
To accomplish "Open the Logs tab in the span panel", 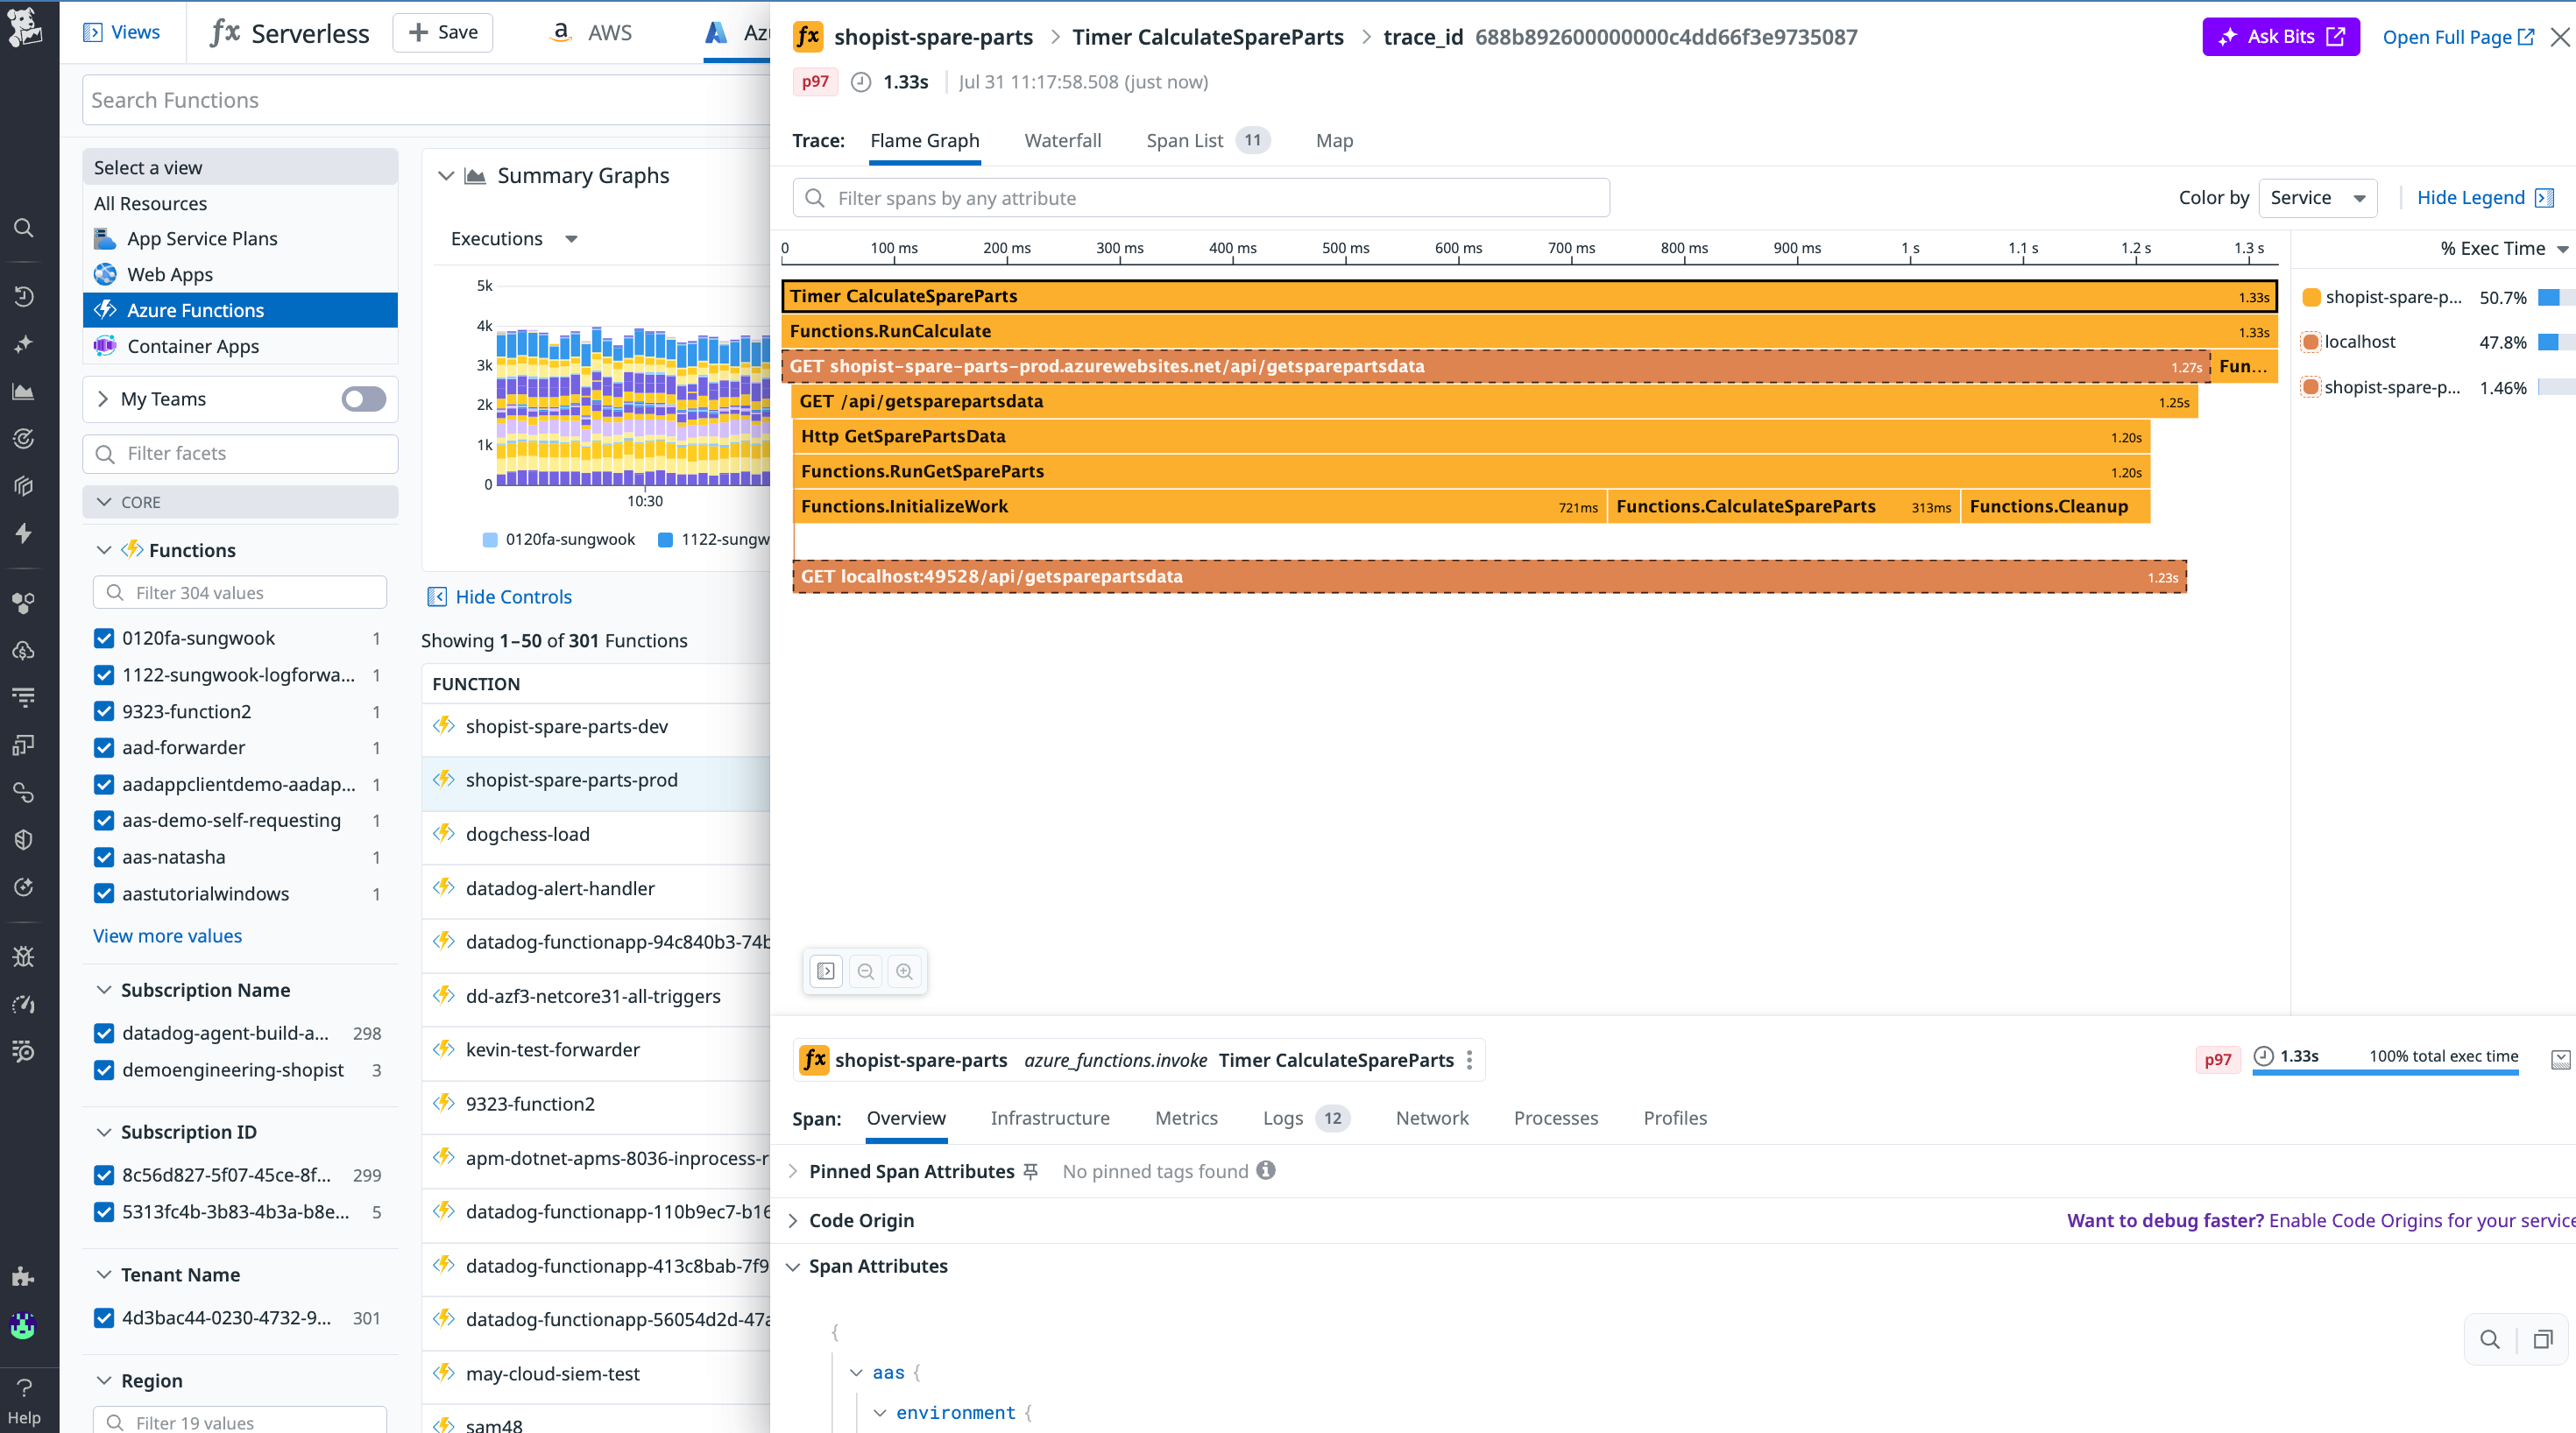I will click(x=1282, y=1118).
